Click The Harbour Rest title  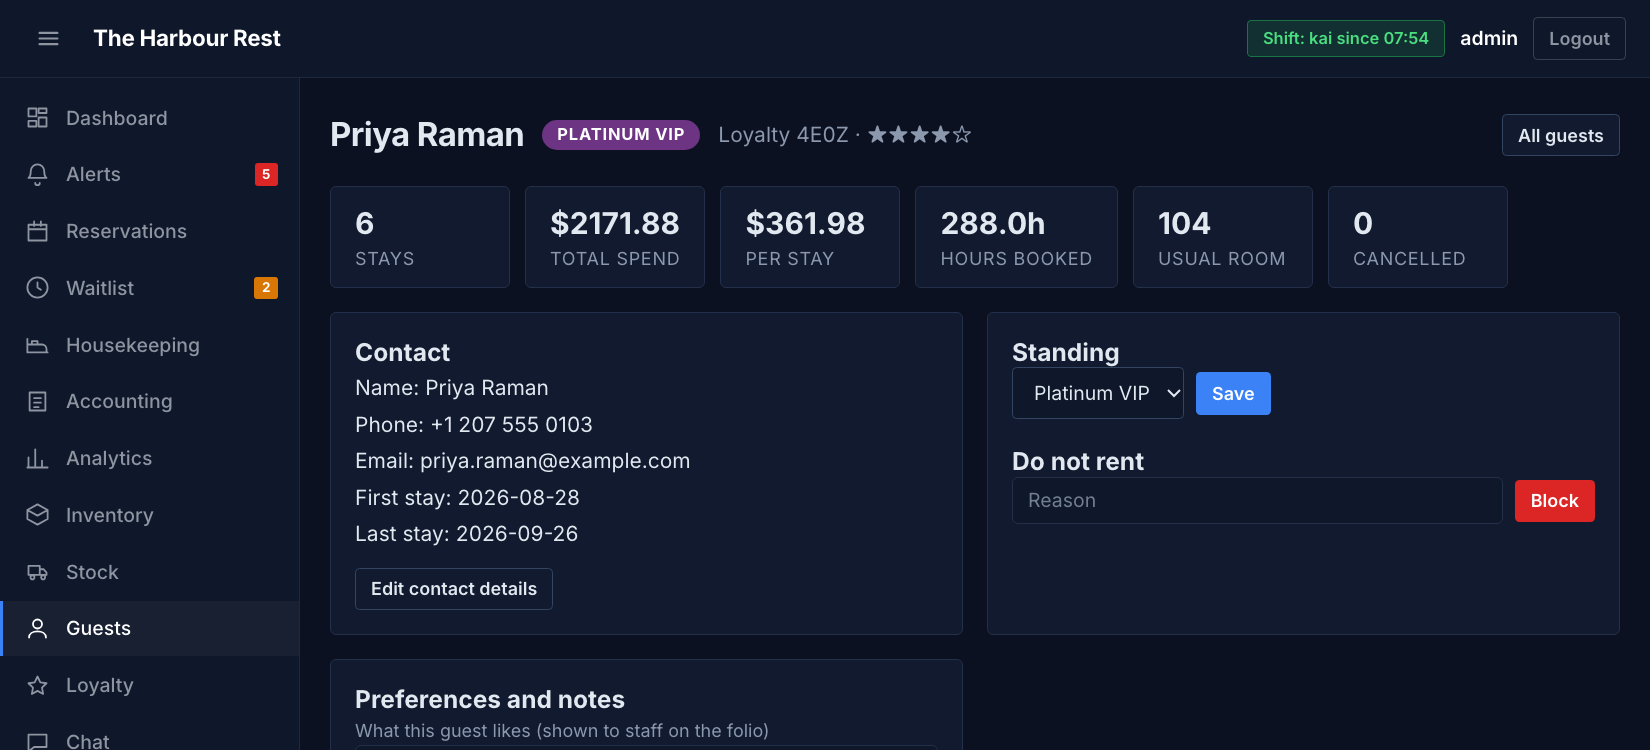click(187, 38)
